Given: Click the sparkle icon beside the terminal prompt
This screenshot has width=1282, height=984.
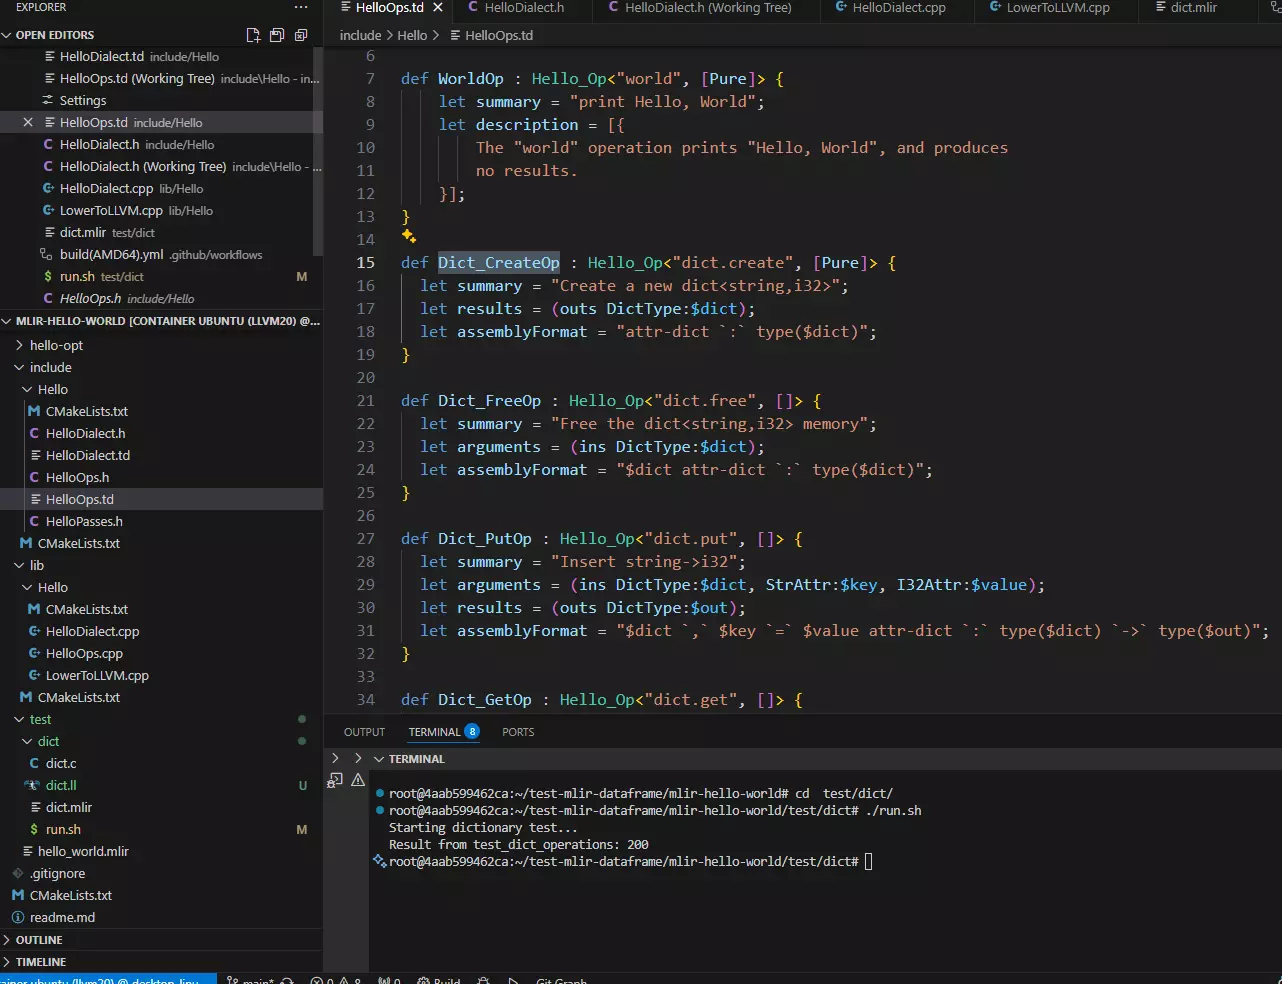Looking at the screenshot, I should 379,860.
